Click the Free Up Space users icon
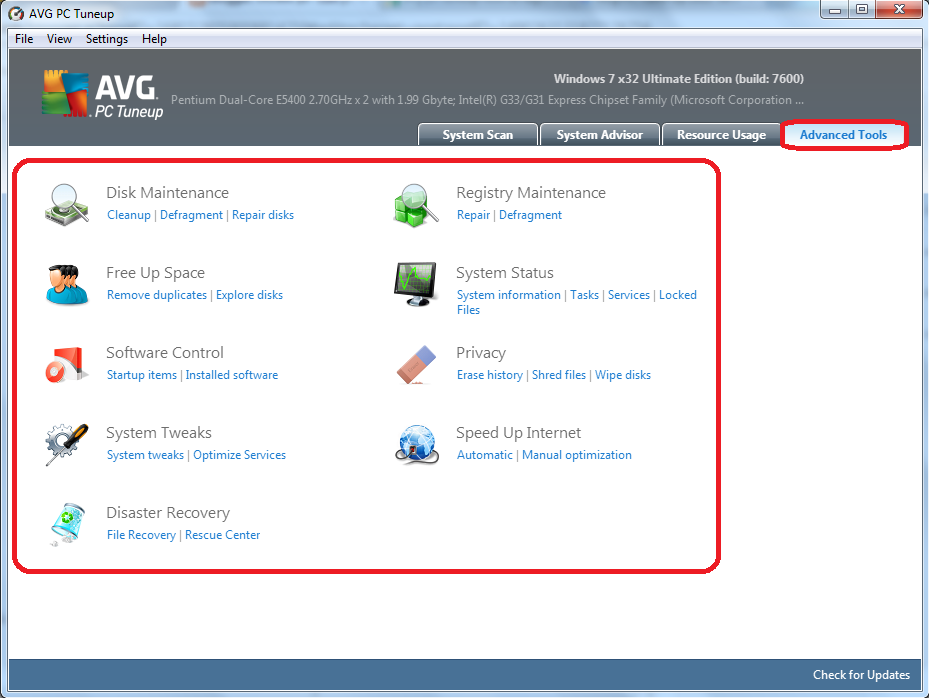Screen dimensions: 929x698 [x=67, y=284]
